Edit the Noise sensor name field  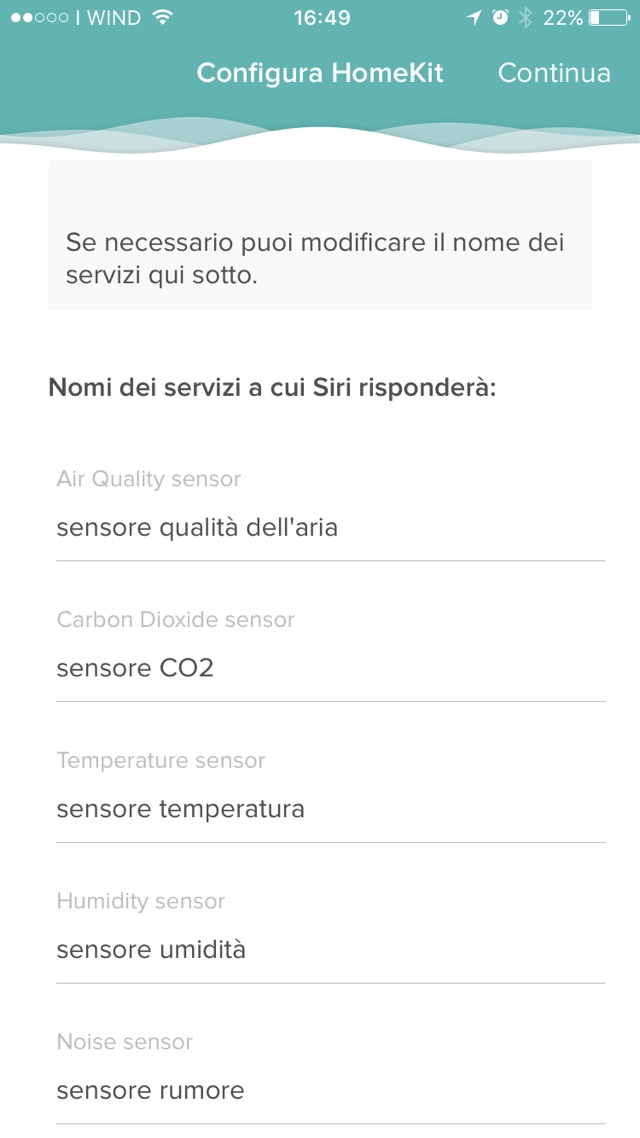click(x=330, y=1090)
